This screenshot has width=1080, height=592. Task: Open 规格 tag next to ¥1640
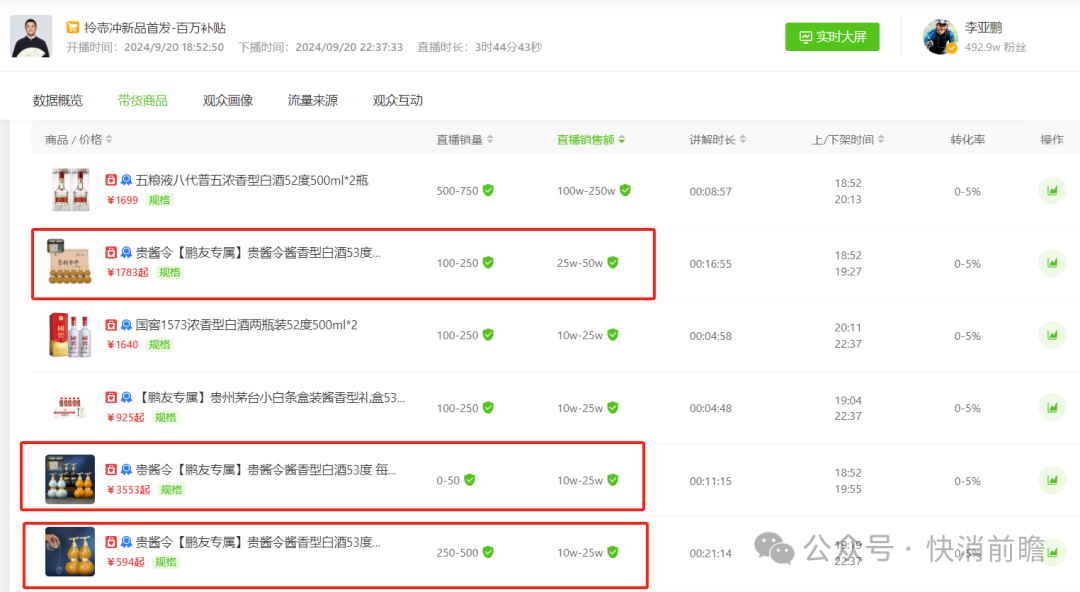pyautogui.click(x=159, y=345)
